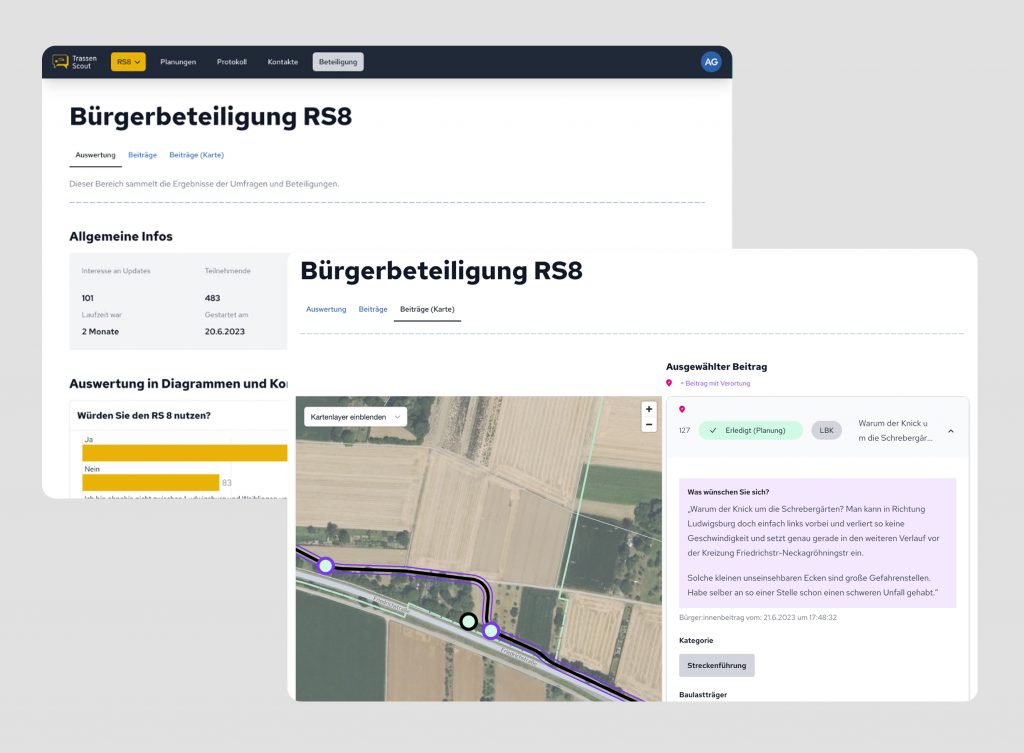Collapse the contribution 127 details with chevron

[x=950, y=430]
